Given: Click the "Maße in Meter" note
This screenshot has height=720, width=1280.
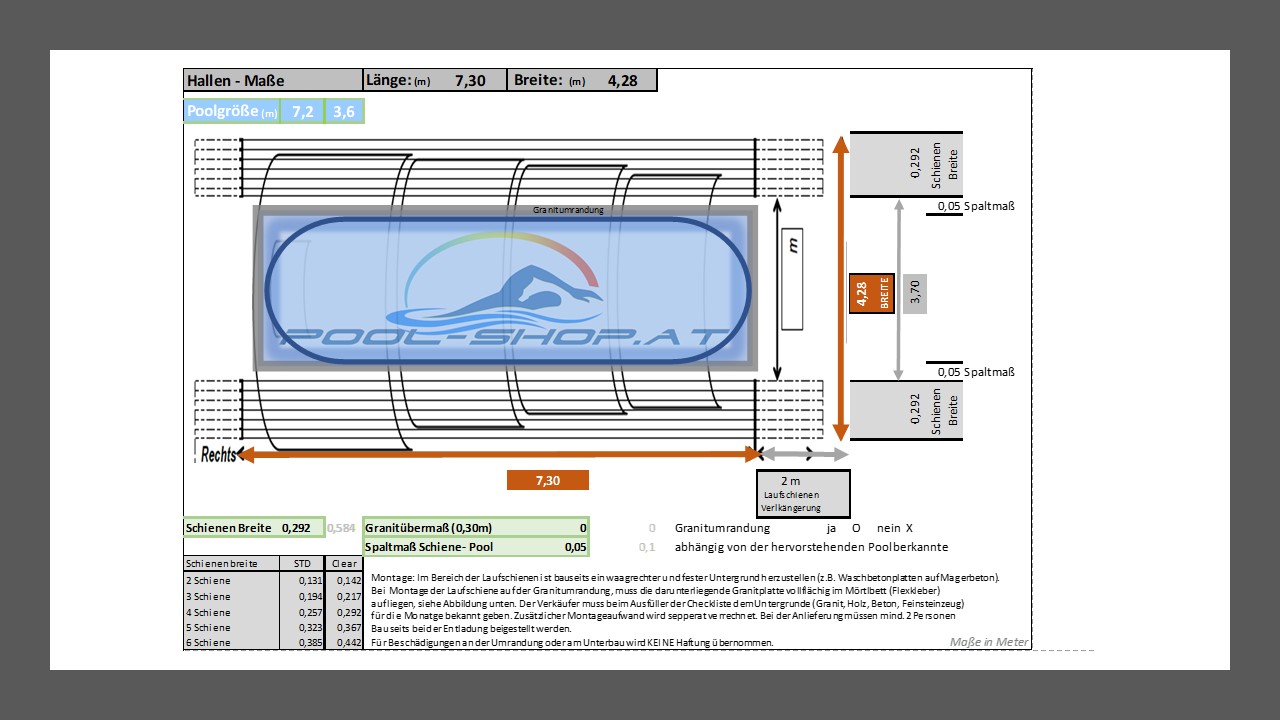Looking at the screenshot, I should [988, 642].
